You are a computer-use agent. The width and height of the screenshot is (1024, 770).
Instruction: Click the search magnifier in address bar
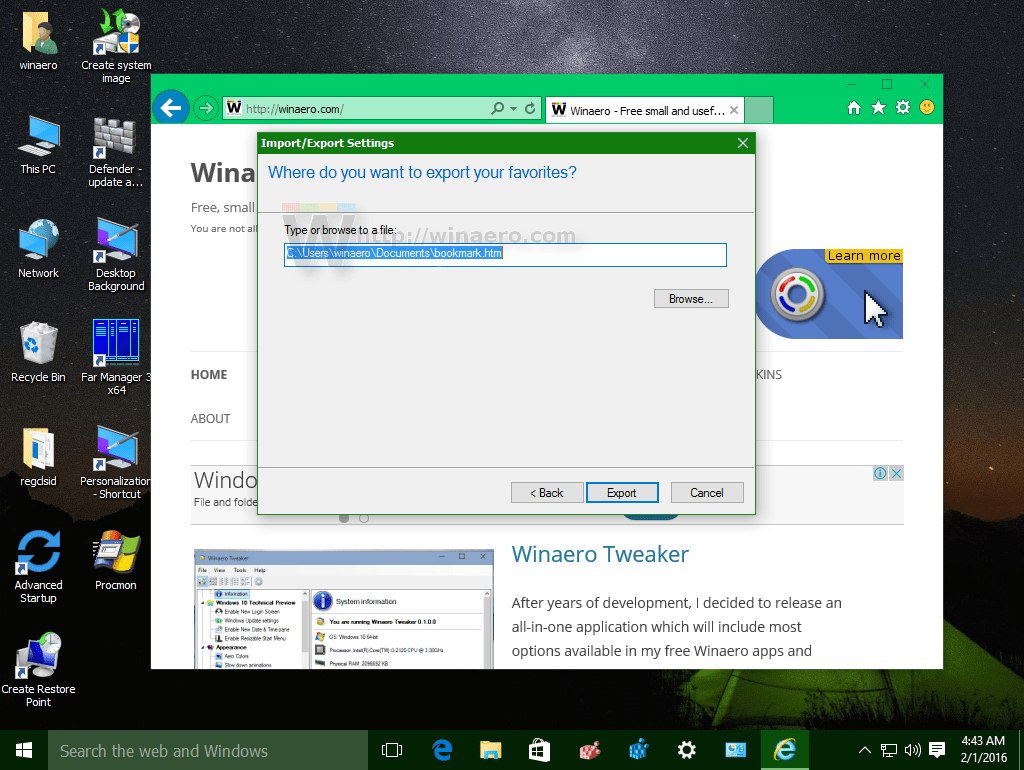point(498,108)
